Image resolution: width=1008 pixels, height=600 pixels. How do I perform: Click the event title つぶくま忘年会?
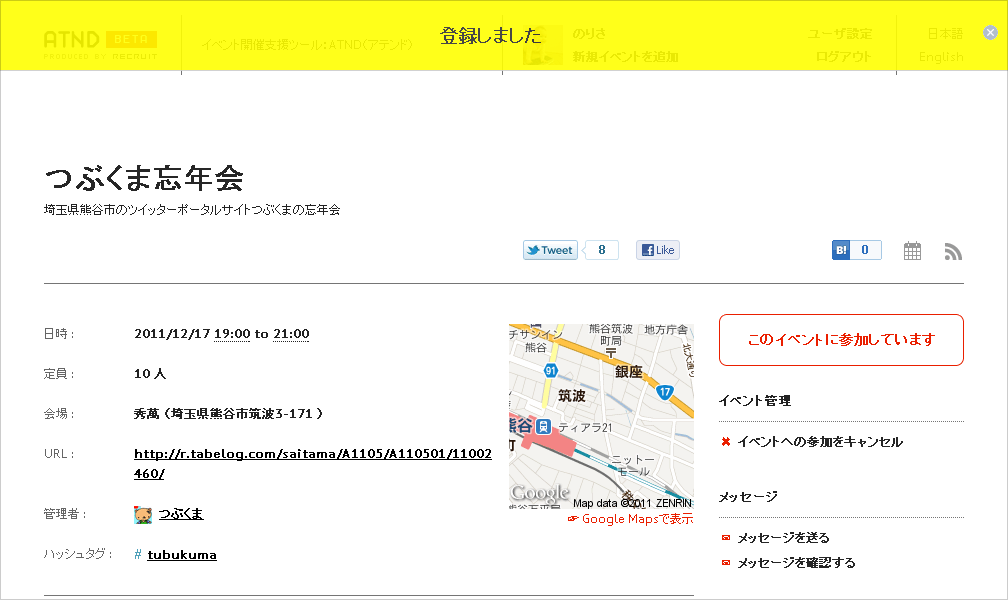pos(144,178)
